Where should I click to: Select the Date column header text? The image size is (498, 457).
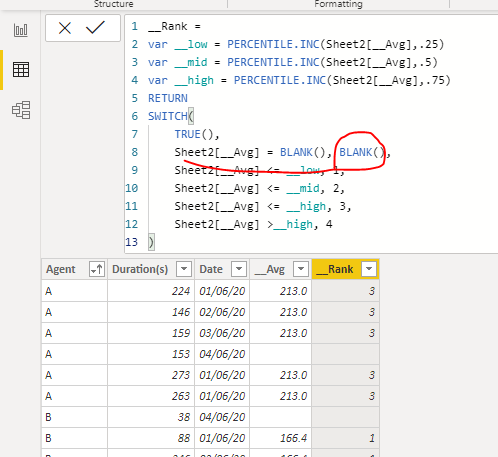pos(211,269)
